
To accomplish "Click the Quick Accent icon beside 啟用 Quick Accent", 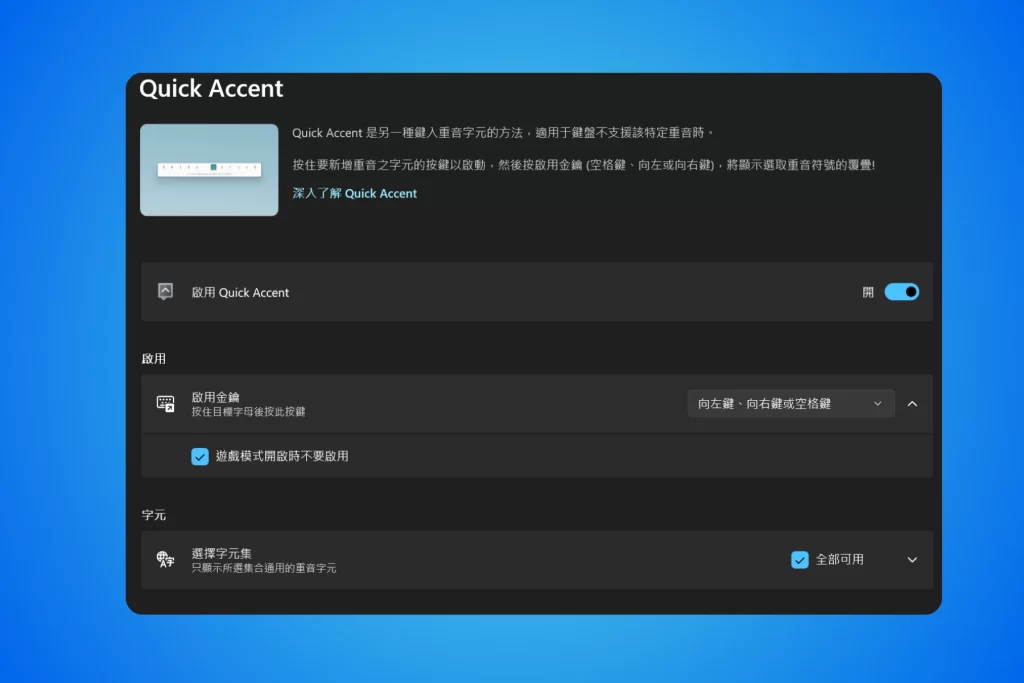I will pyautogui.click(x=165, y=291).
